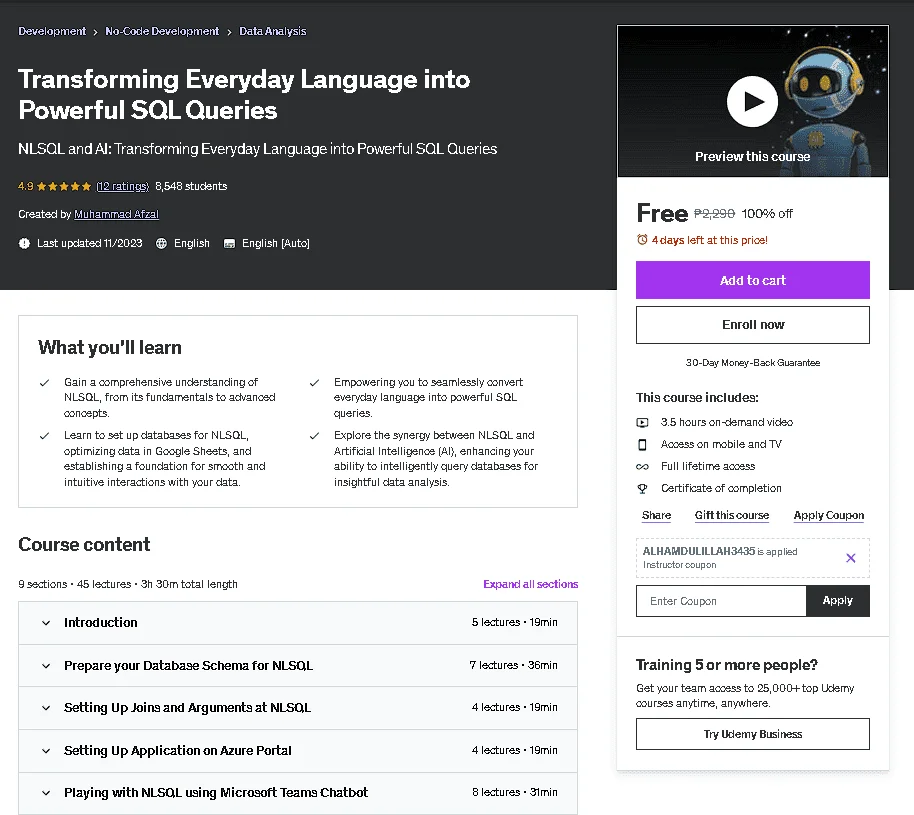Click the closed captions icon

229,243
